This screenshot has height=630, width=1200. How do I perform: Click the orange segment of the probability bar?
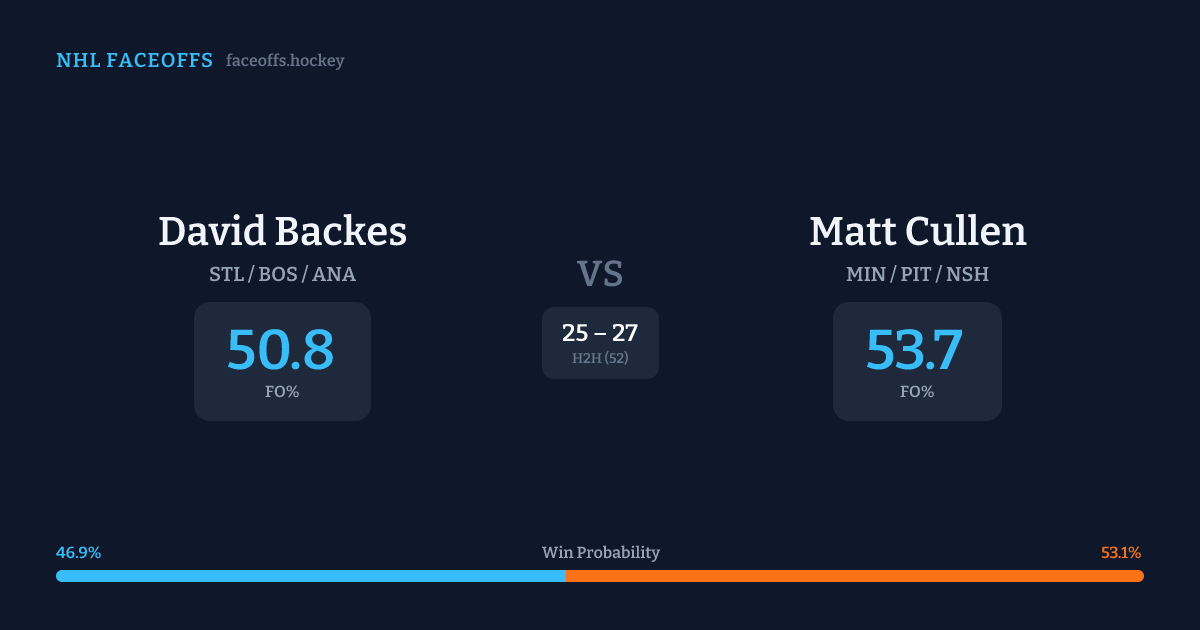[855, 576]
